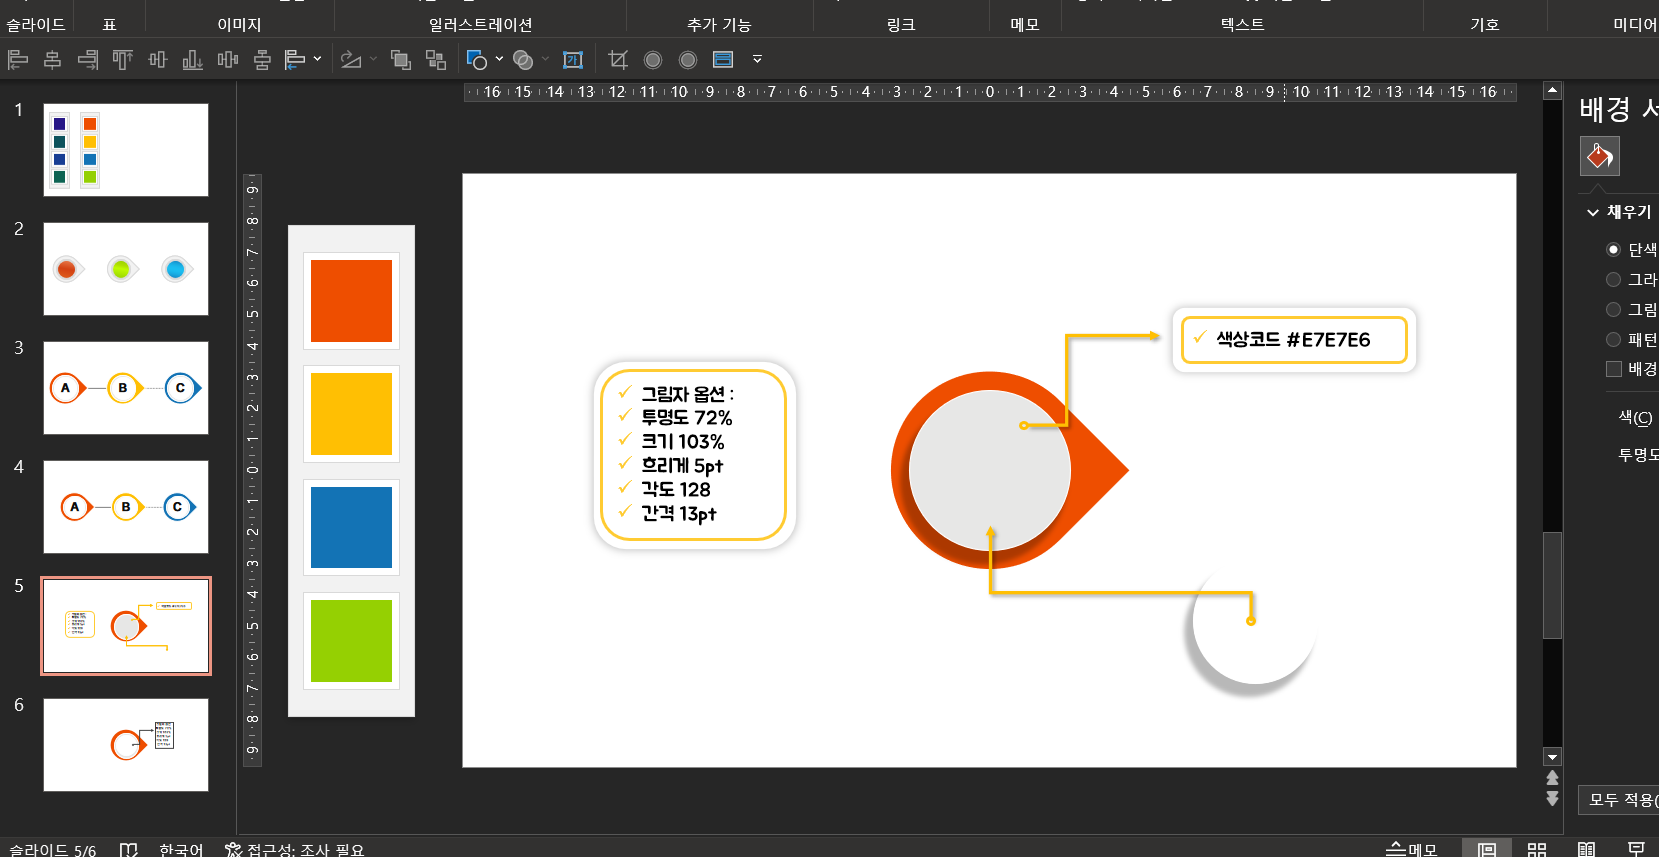Click the Align Top icon

(123, 60)
